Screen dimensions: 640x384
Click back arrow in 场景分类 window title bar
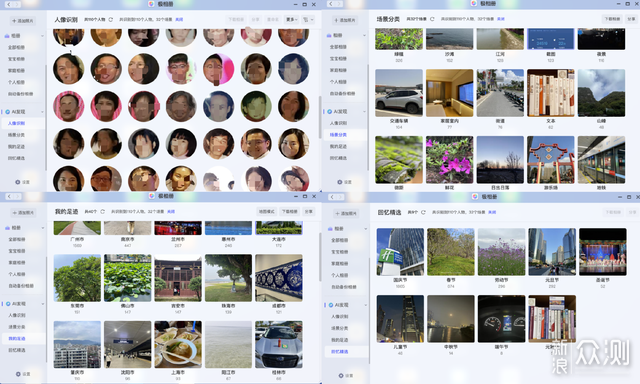pos(331,4)
